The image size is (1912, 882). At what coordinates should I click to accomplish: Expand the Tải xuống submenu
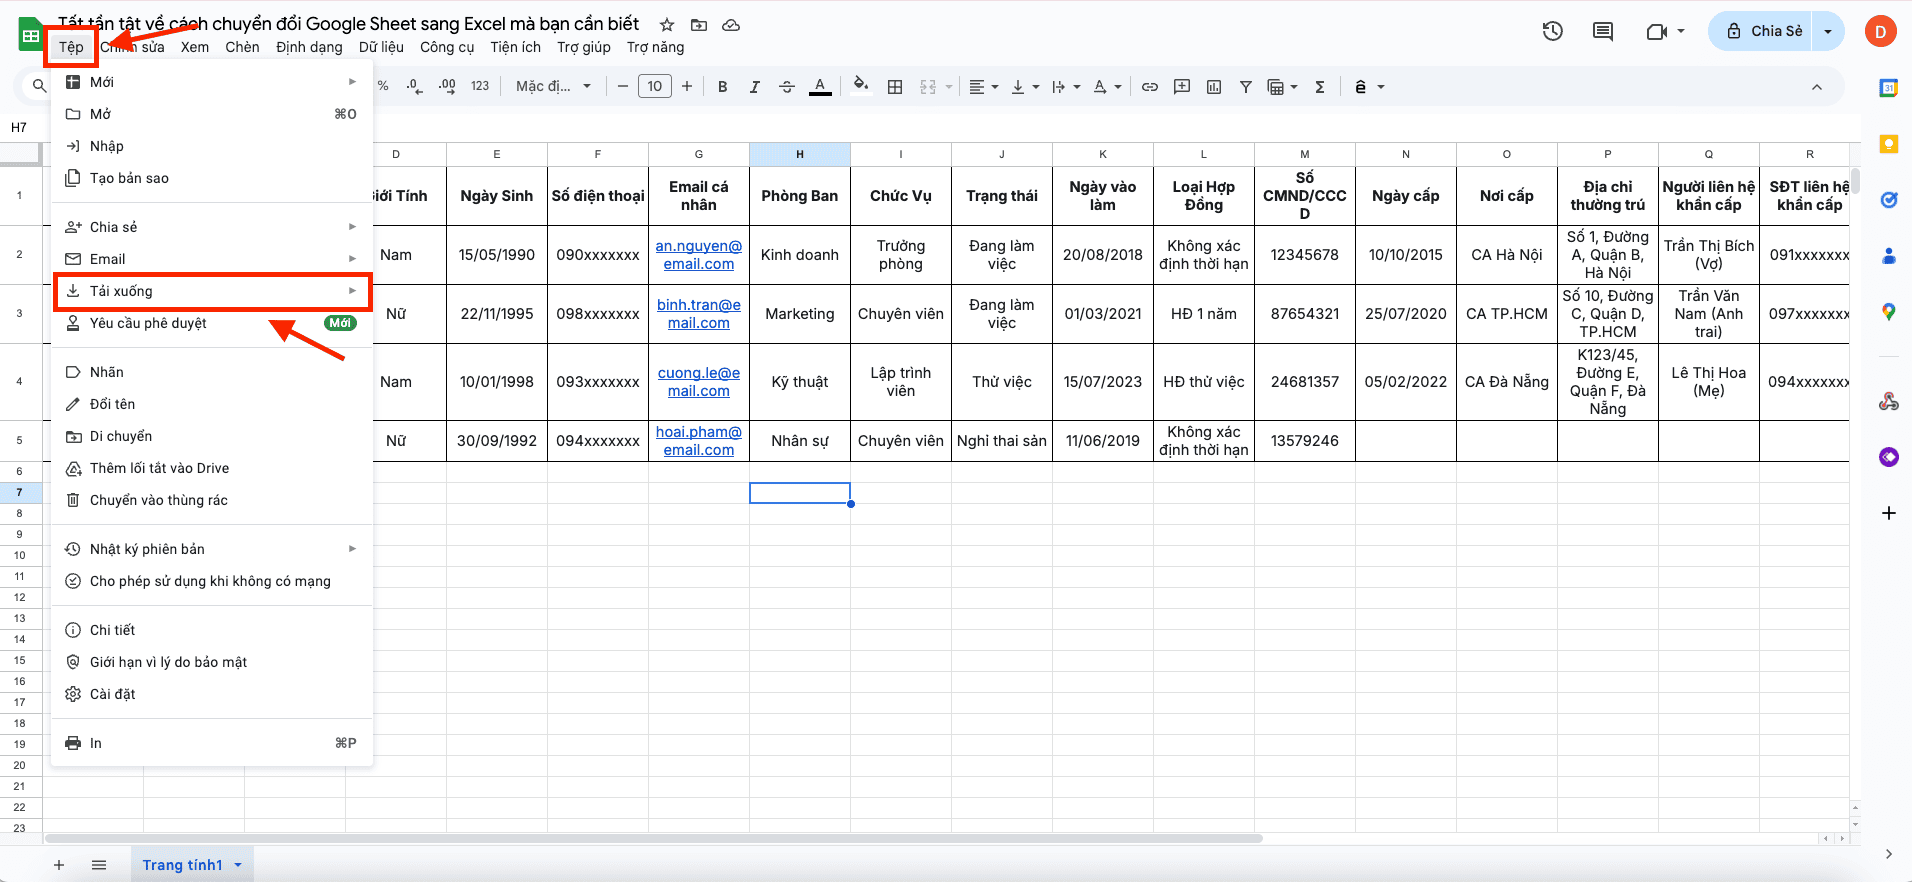tap(212, 291)
